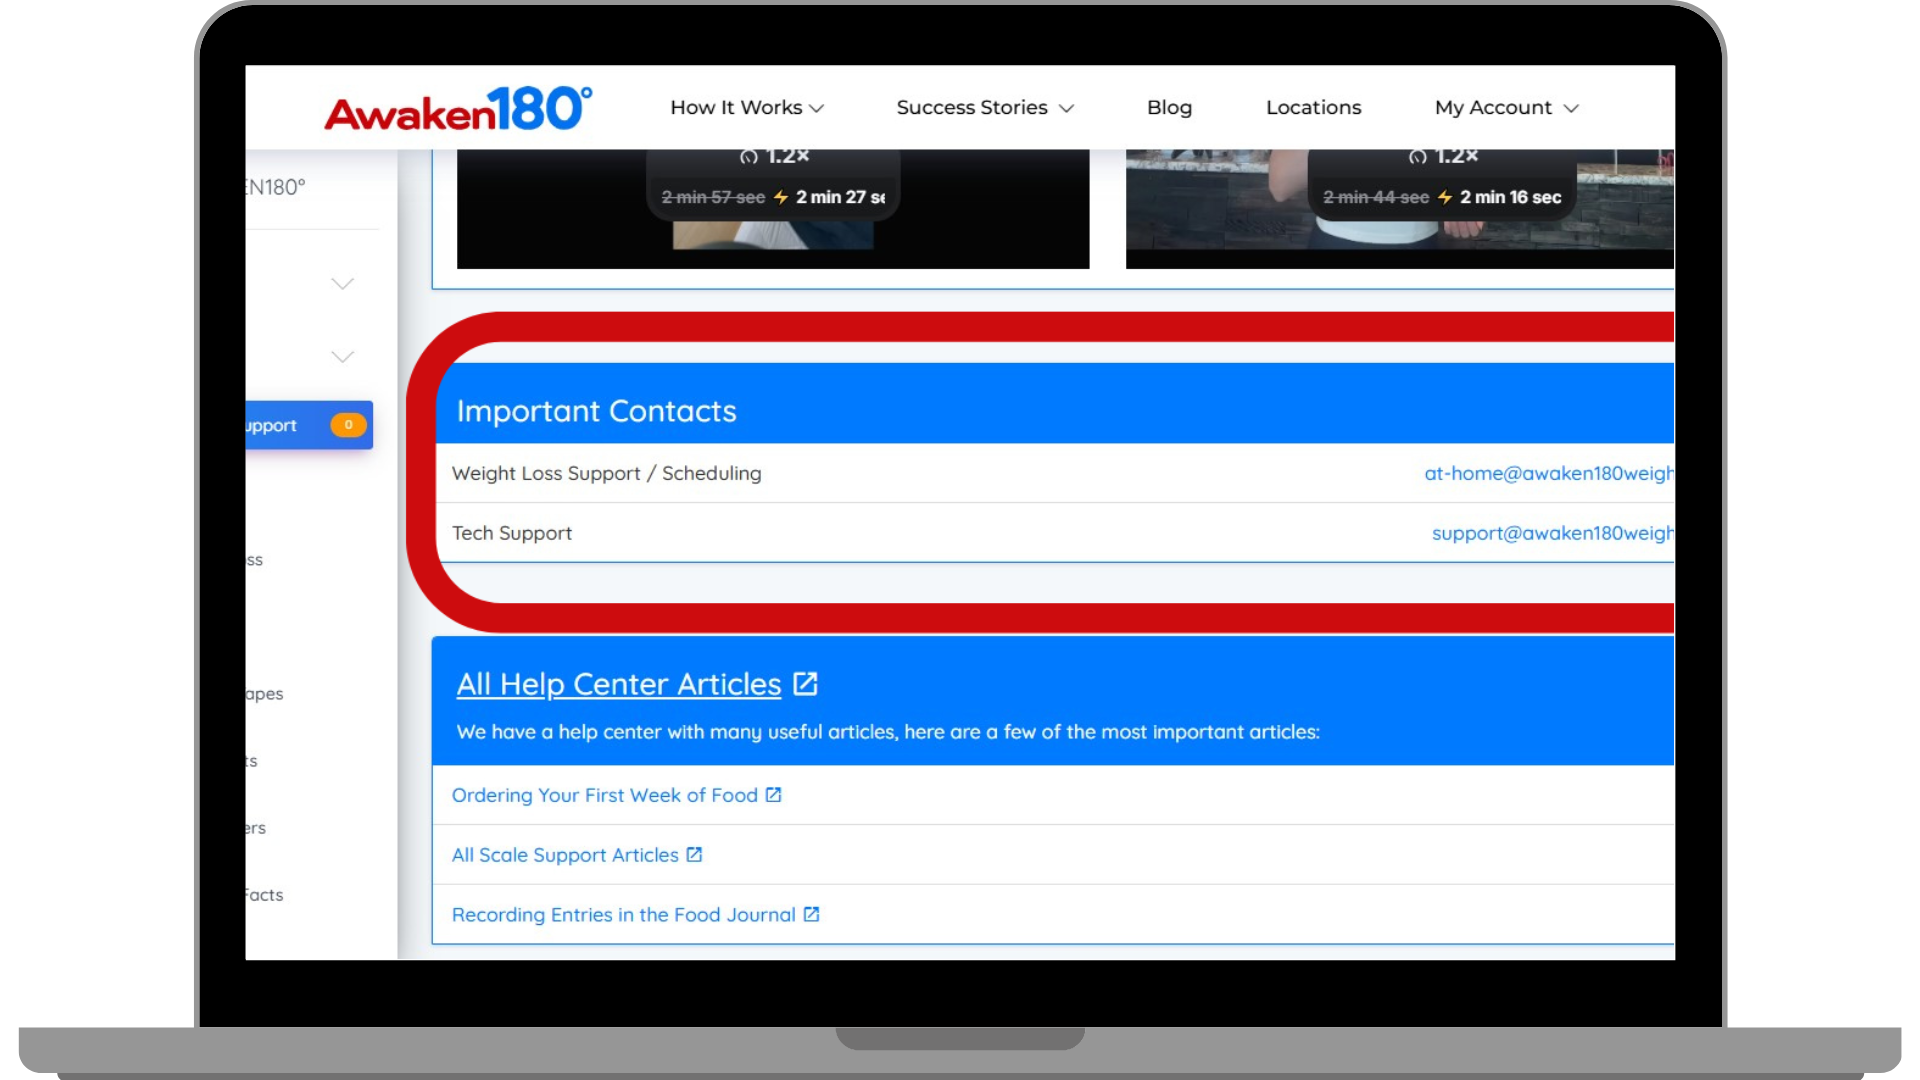Click external icon next to All Scale Support Articles
1920x1080 pixels.
tap(694, 855)
